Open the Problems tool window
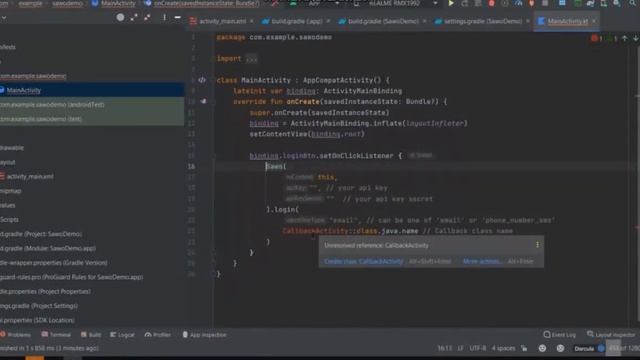The width and height of the screenshot is (640, 360). coord(16,335)
